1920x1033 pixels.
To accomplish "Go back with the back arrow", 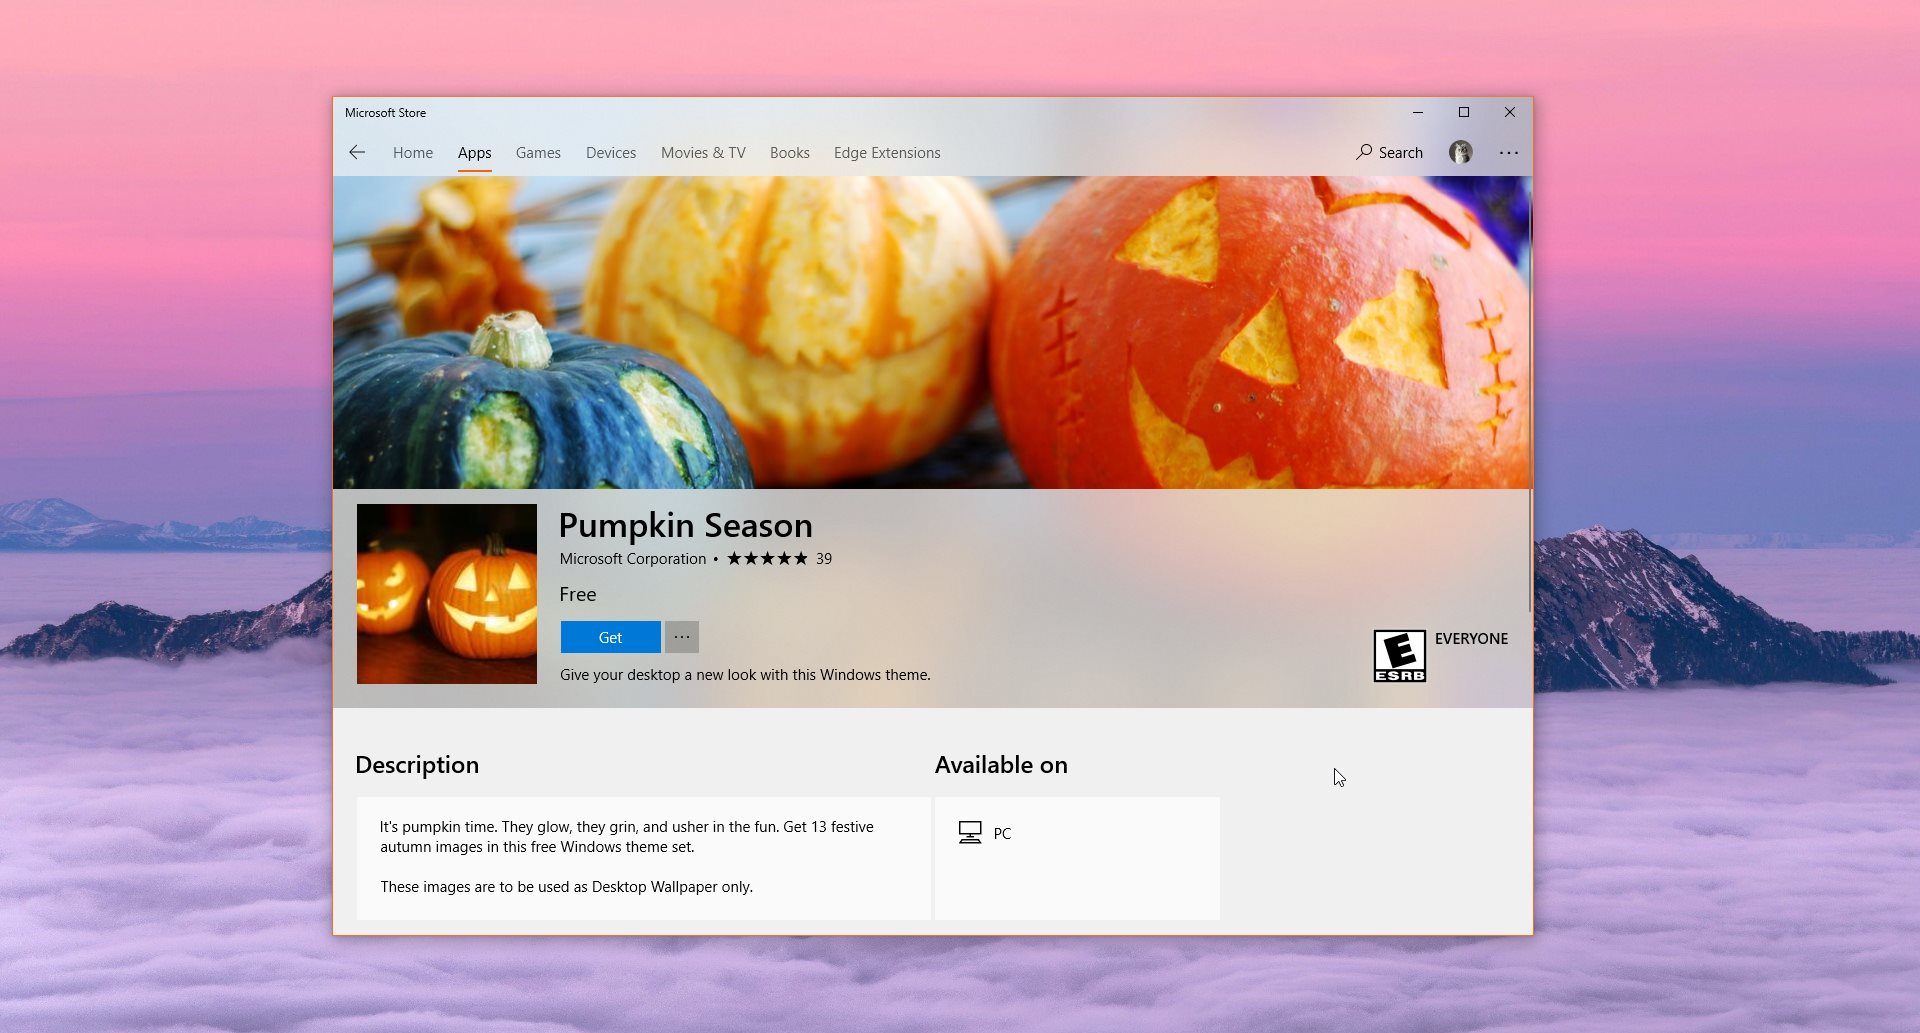I will [357, 152].
